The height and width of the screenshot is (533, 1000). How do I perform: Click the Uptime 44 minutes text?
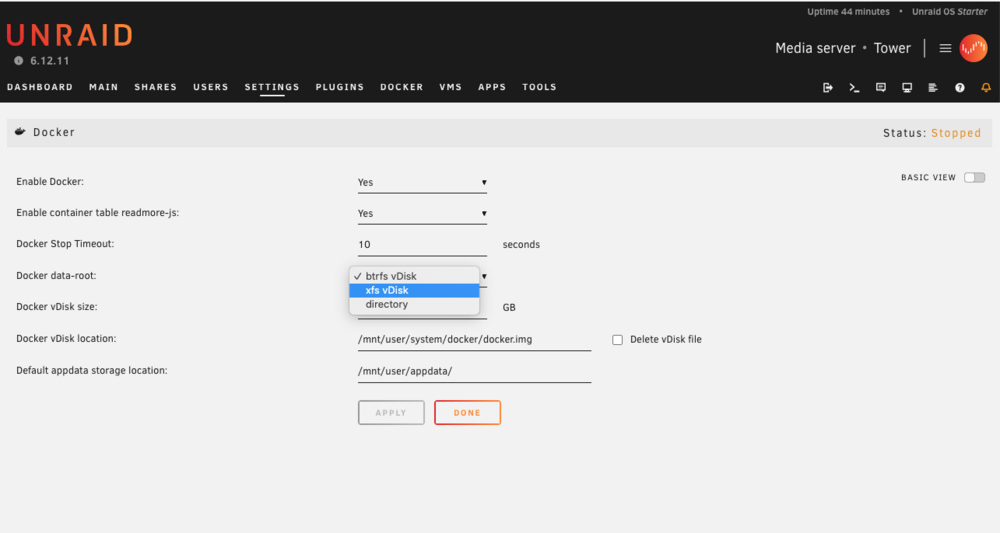(x=848, y=11)
